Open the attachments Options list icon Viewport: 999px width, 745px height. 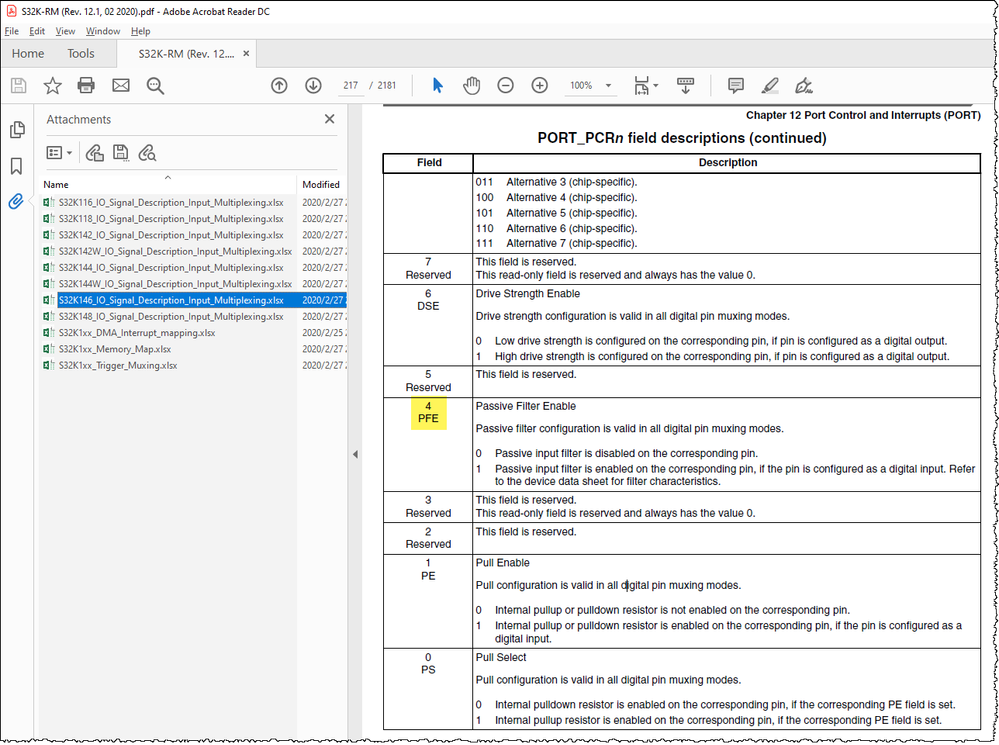(x=59, y=153)
